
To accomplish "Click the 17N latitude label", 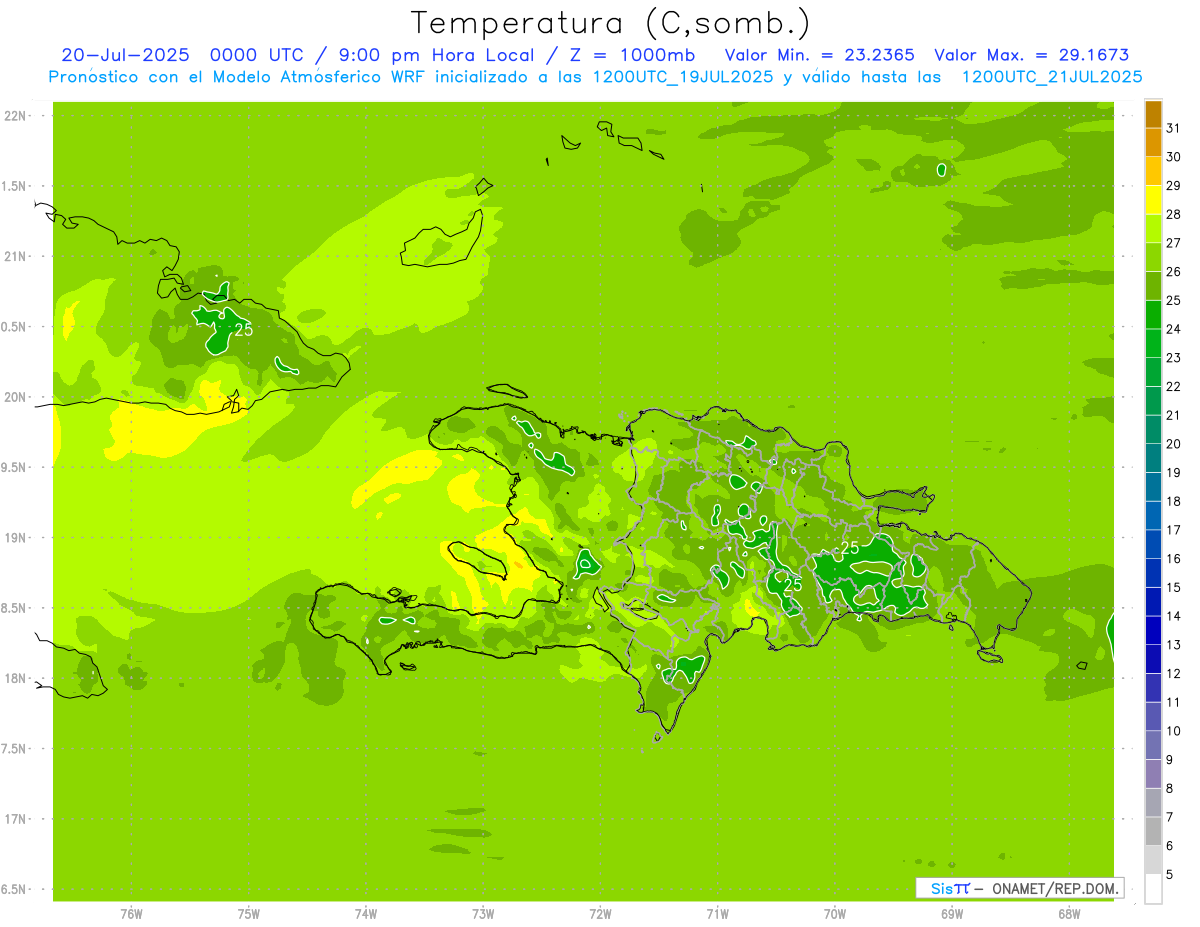I will [16, 819].
